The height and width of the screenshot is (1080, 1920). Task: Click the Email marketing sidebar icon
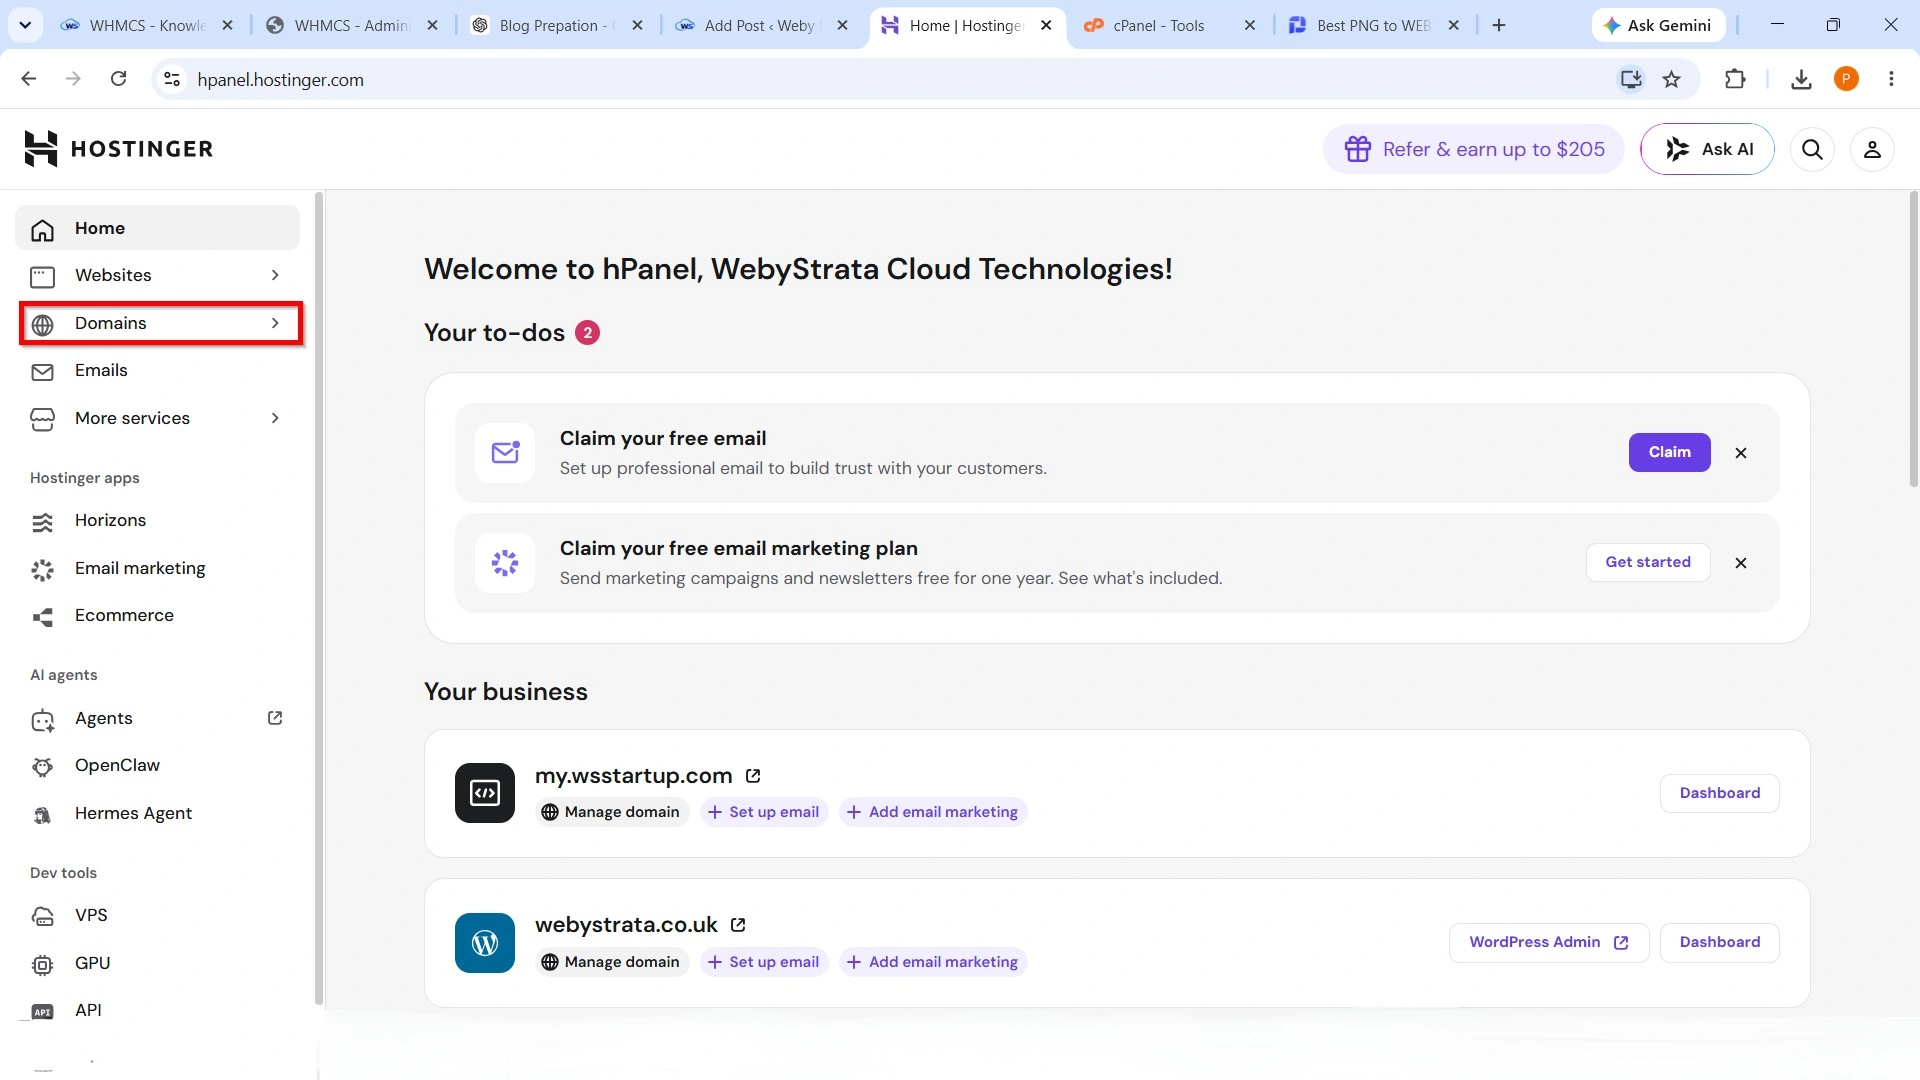point(42,570)
